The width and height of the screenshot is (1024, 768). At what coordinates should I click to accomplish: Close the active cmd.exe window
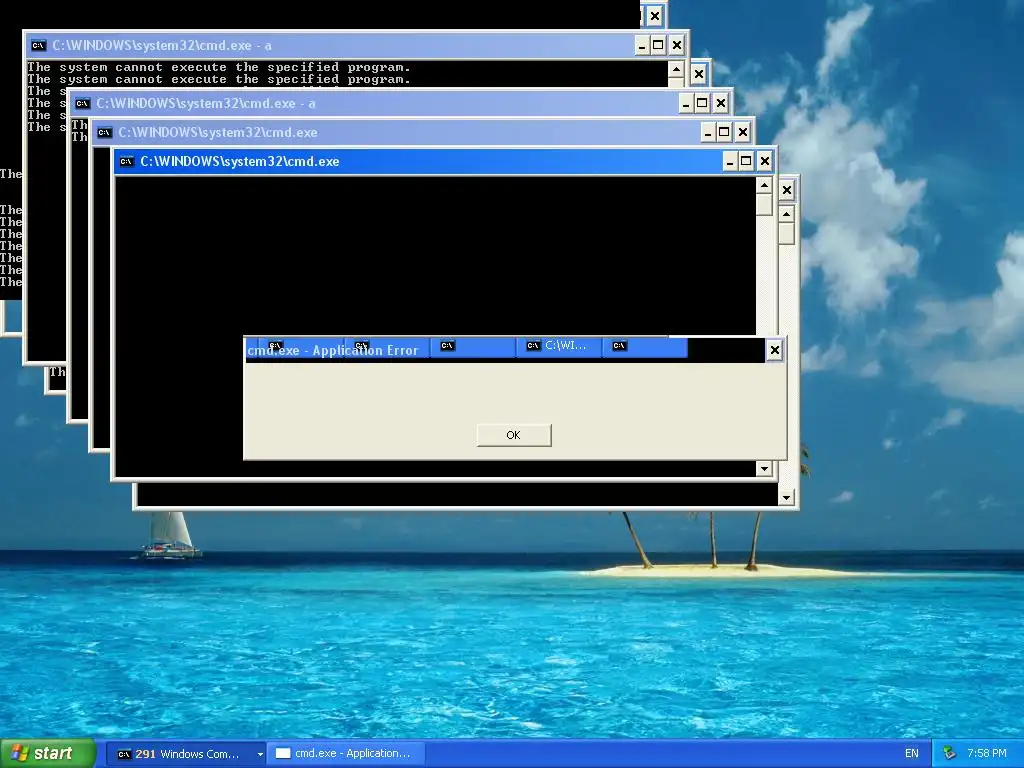pyautogui.click(x=765, y=161)
